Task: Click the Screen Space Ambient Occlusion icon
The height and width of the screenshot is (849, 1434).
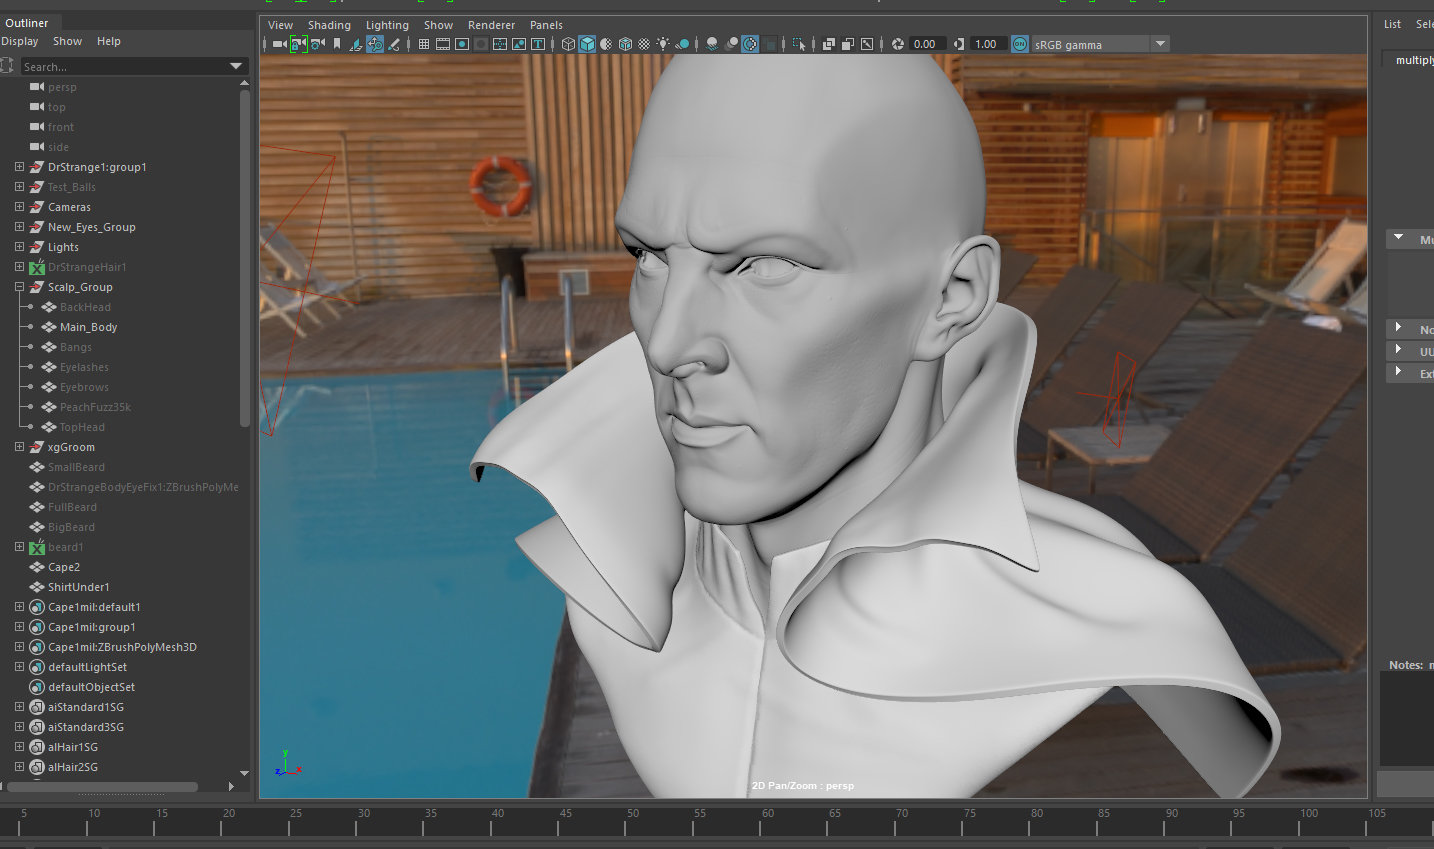Action: tap(712, 44)
